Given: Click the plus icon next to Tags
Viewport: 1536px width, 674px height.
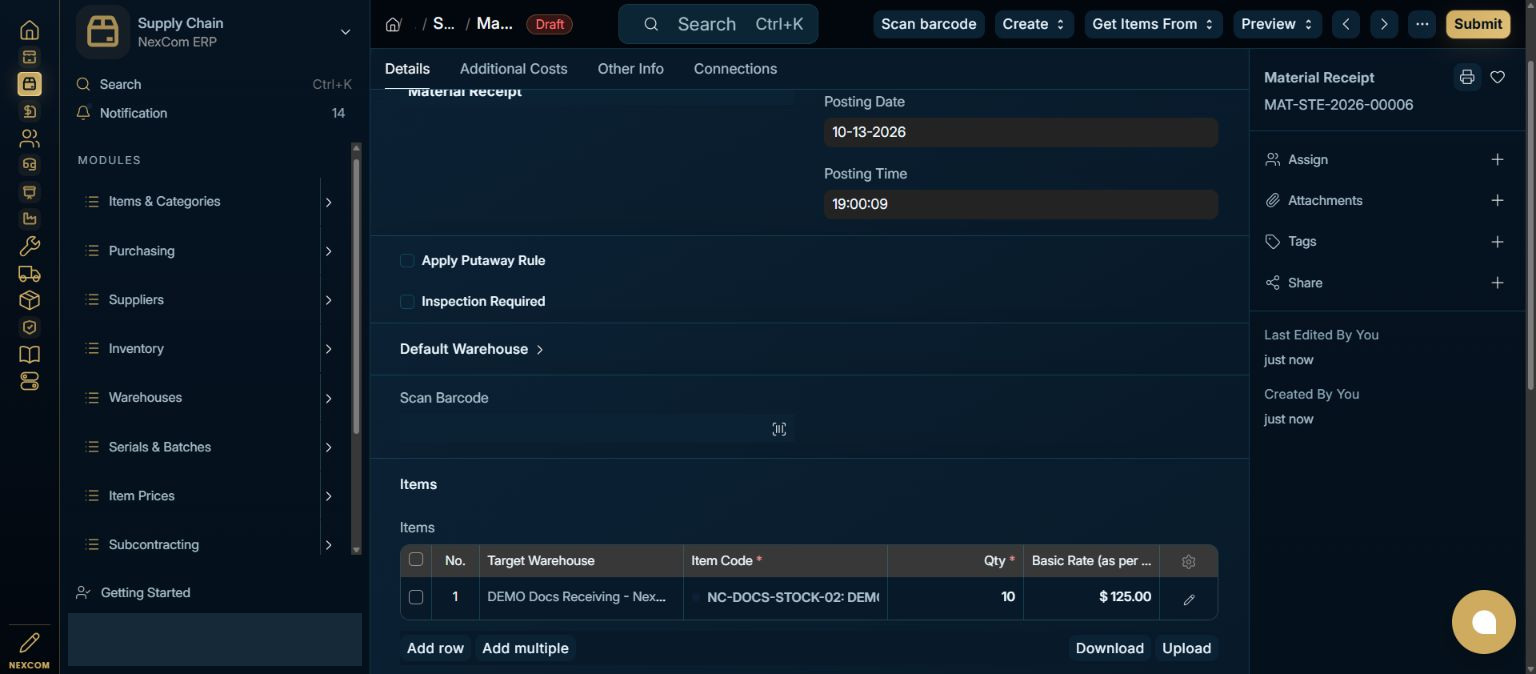Looking at the screenshot, I should (x=1497, y=242).
